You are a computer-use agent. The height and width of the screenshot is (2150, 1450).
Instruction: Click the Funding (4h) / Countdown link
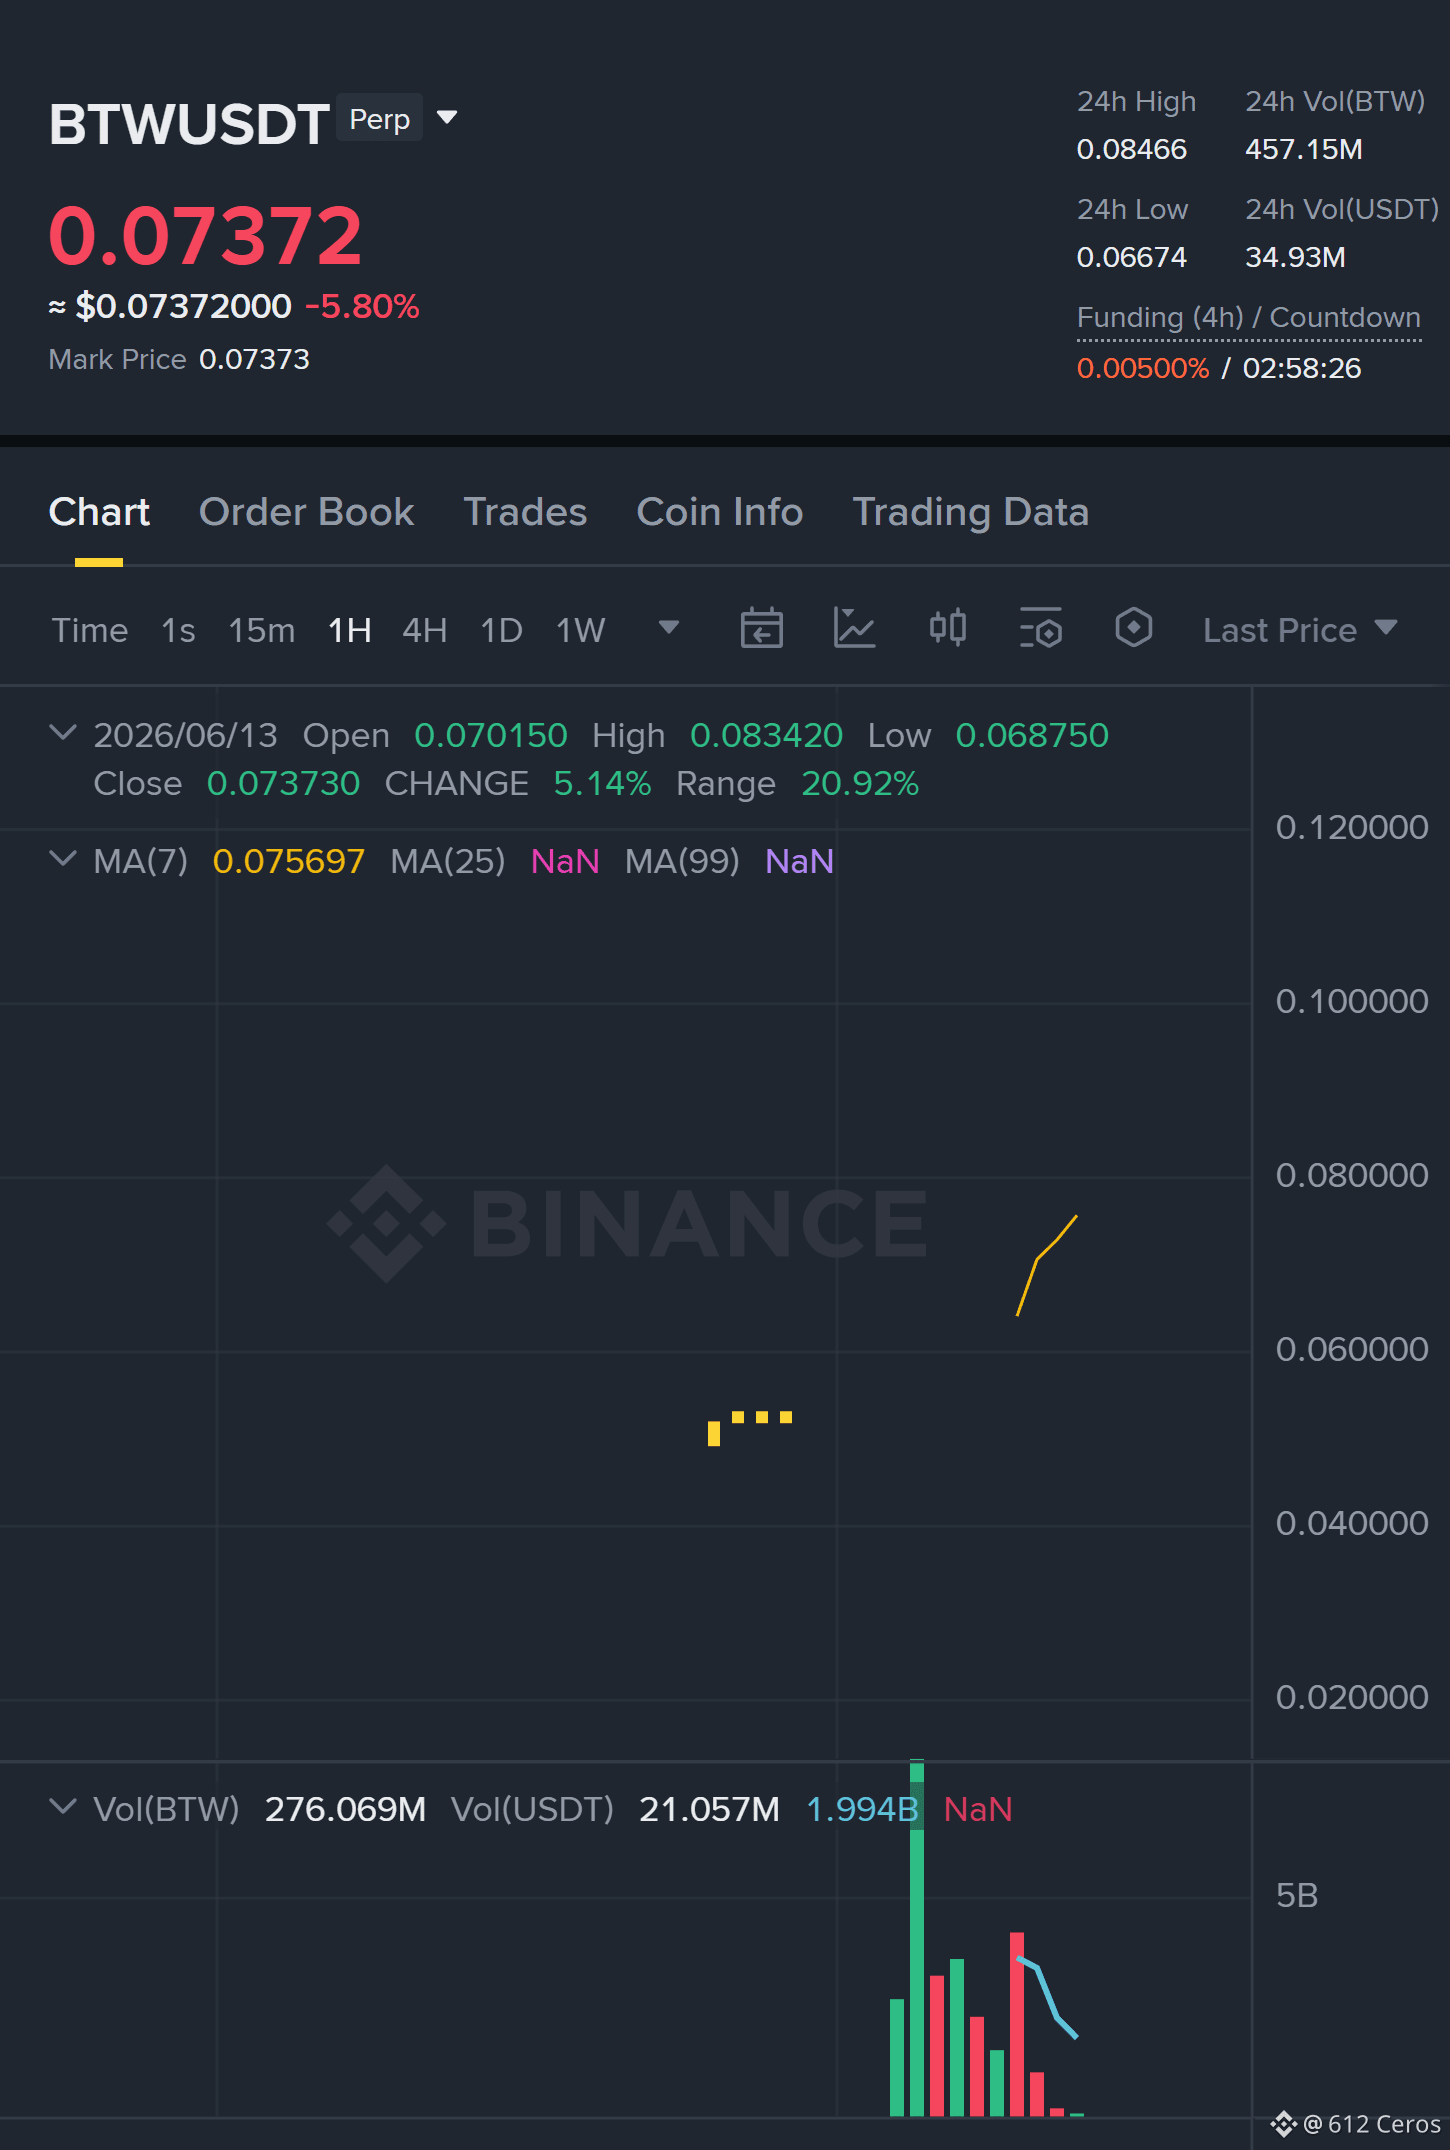click(x=1248, y=318)
